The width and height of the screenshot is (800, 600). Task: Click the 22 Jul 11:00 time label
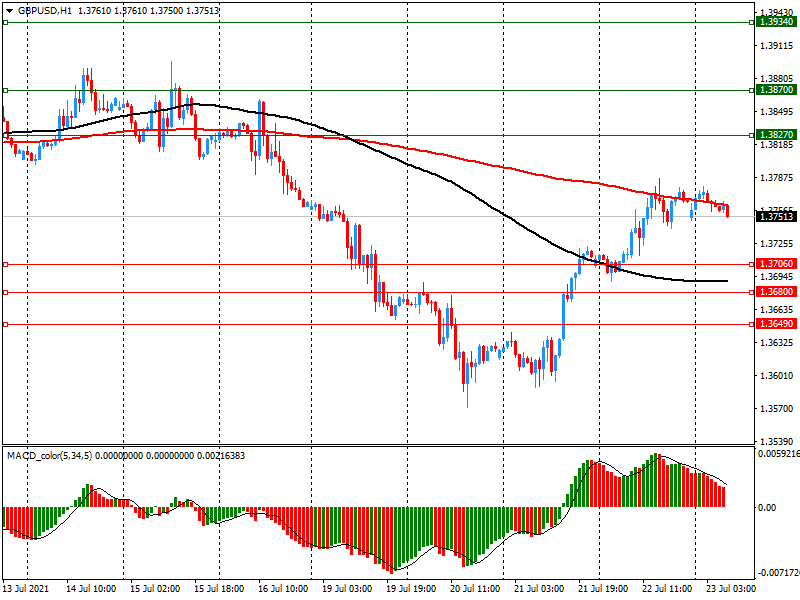pos(667,589)
